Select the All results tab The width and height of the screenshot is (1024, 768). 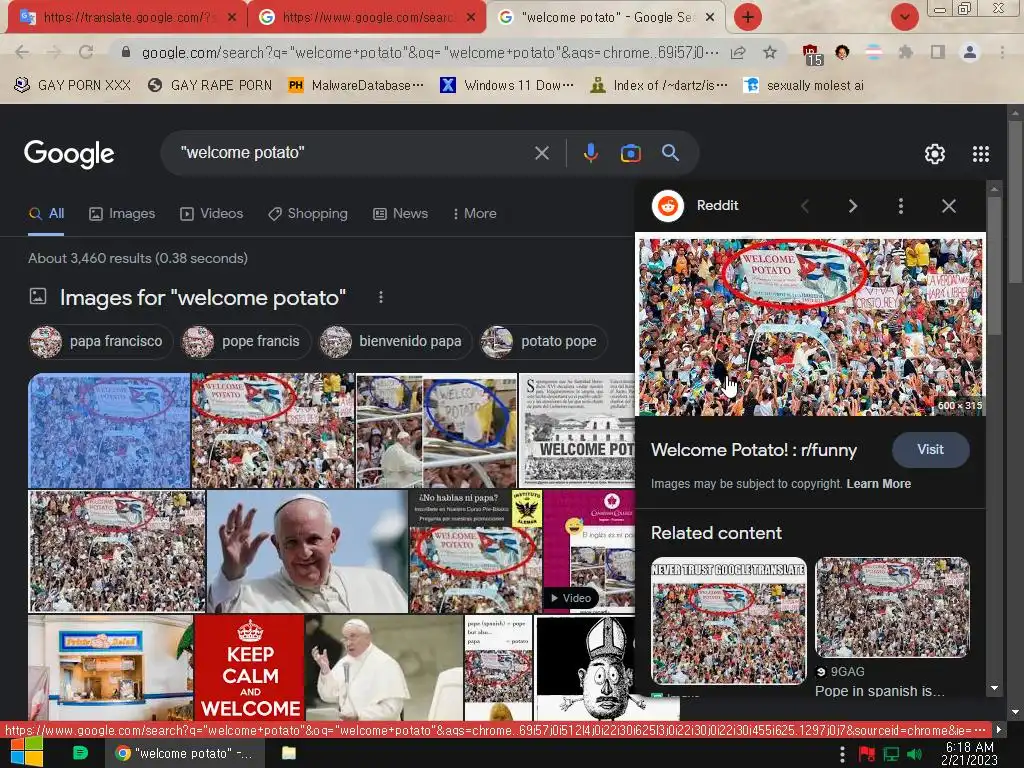(46, 214)
